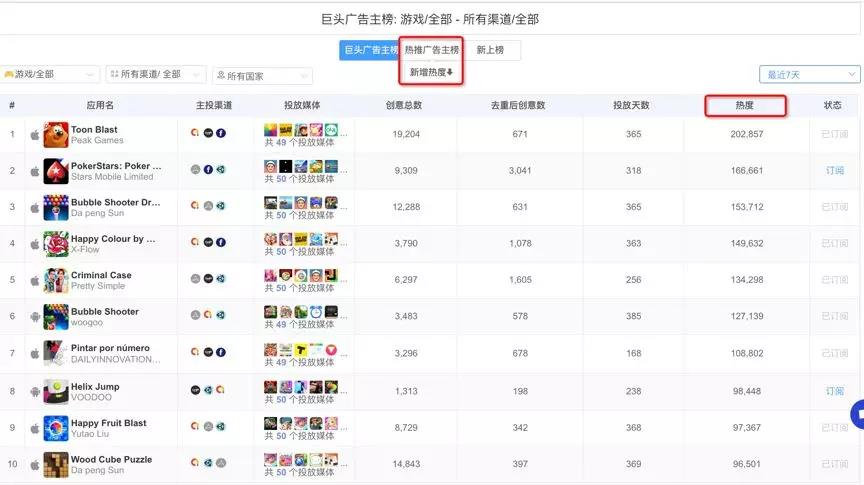Select the 新增热度 sort option
864x485 pixels.
(x=431, y=72)
